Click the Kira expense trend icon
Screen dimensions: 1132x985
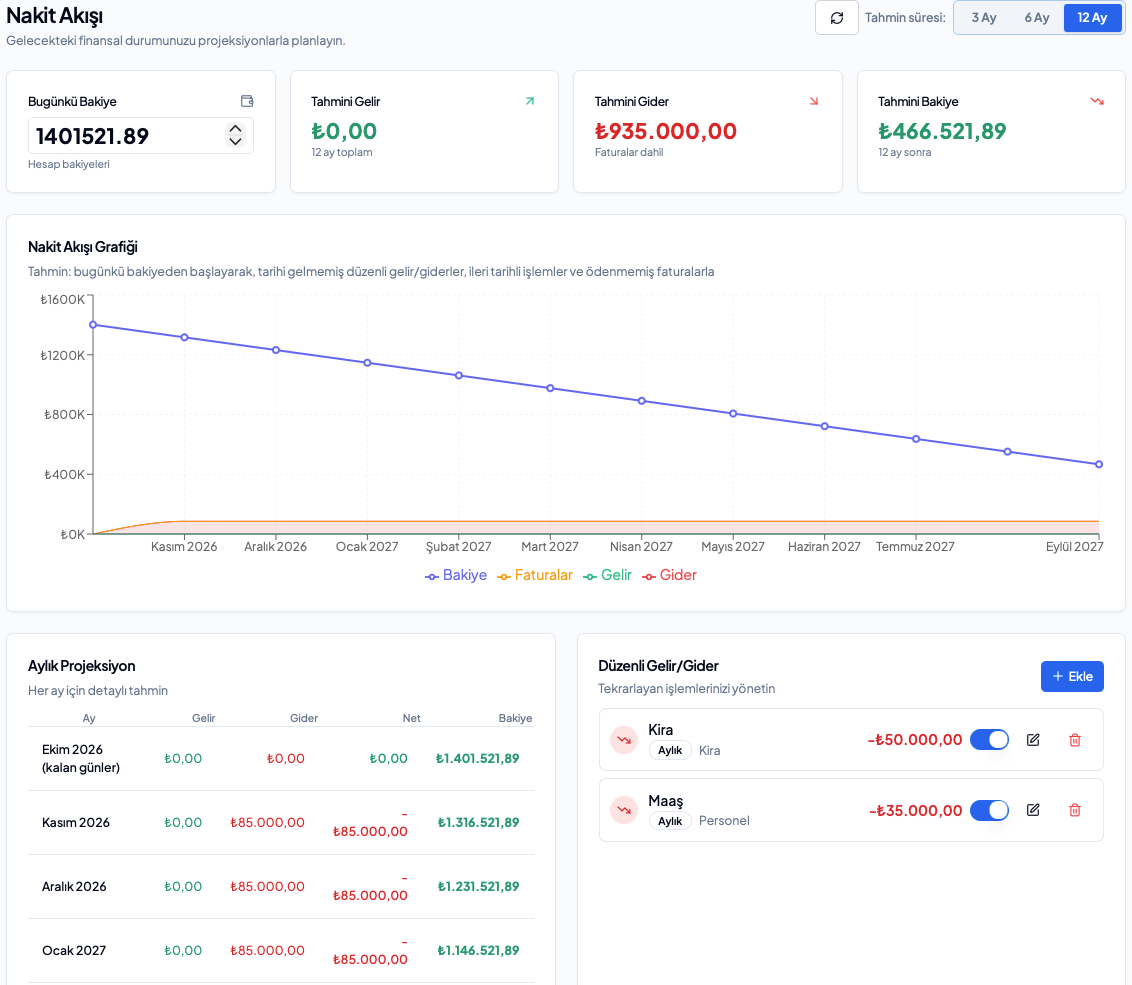coord(624,739)
